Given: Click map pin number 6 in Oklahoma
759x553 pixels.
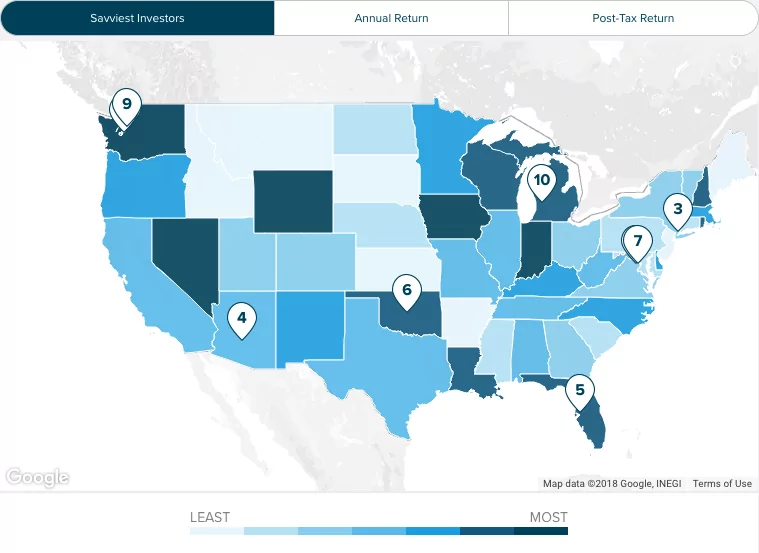Looking at the screenshot, I should pyautogui.click(x=407, y=292).
